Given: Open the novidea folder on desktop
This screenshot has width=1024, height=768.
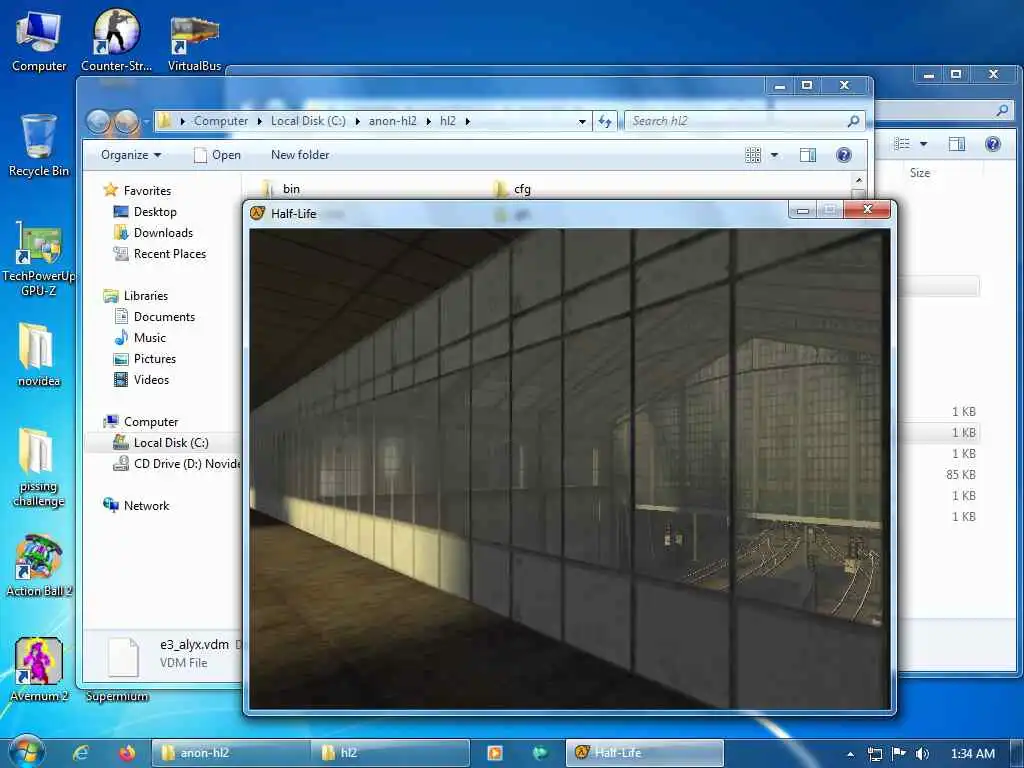Looking at the screenshot, I should tap(39, 355).
